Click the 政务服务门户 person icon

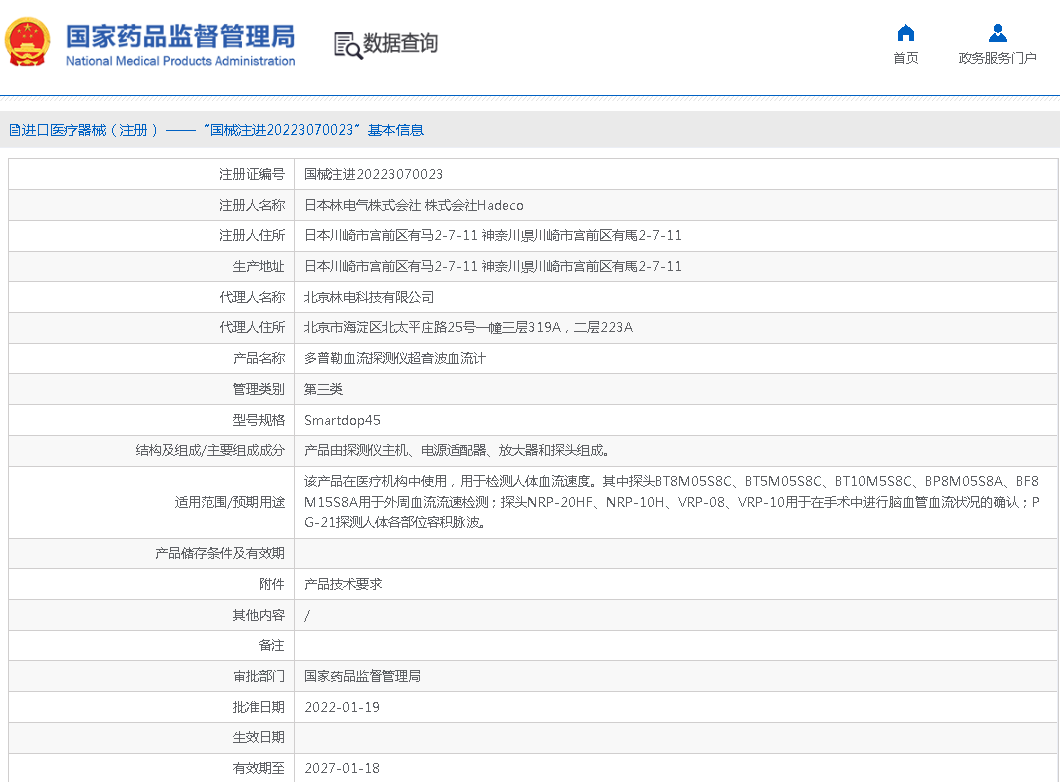(x=997, y=33)
